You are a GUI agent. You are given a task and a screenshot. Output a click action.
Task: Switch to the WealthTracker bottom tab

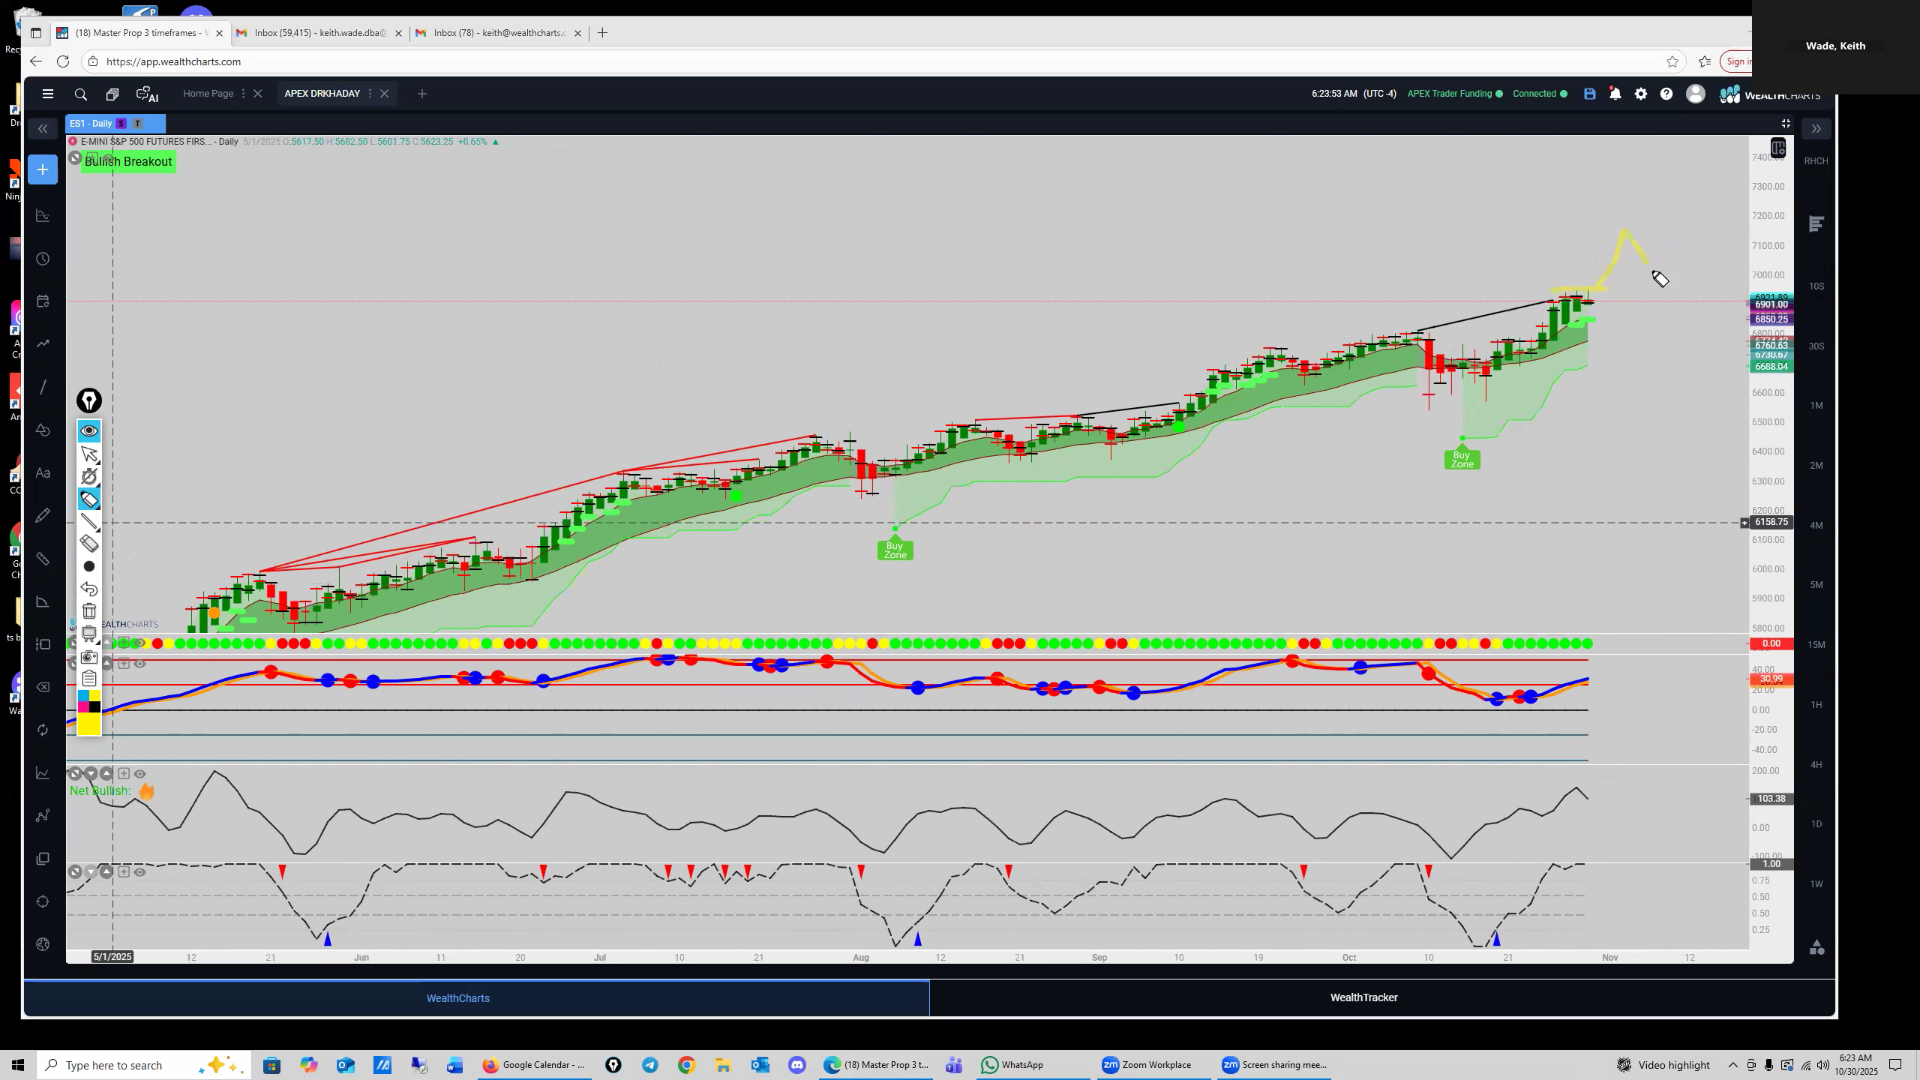1363,998
